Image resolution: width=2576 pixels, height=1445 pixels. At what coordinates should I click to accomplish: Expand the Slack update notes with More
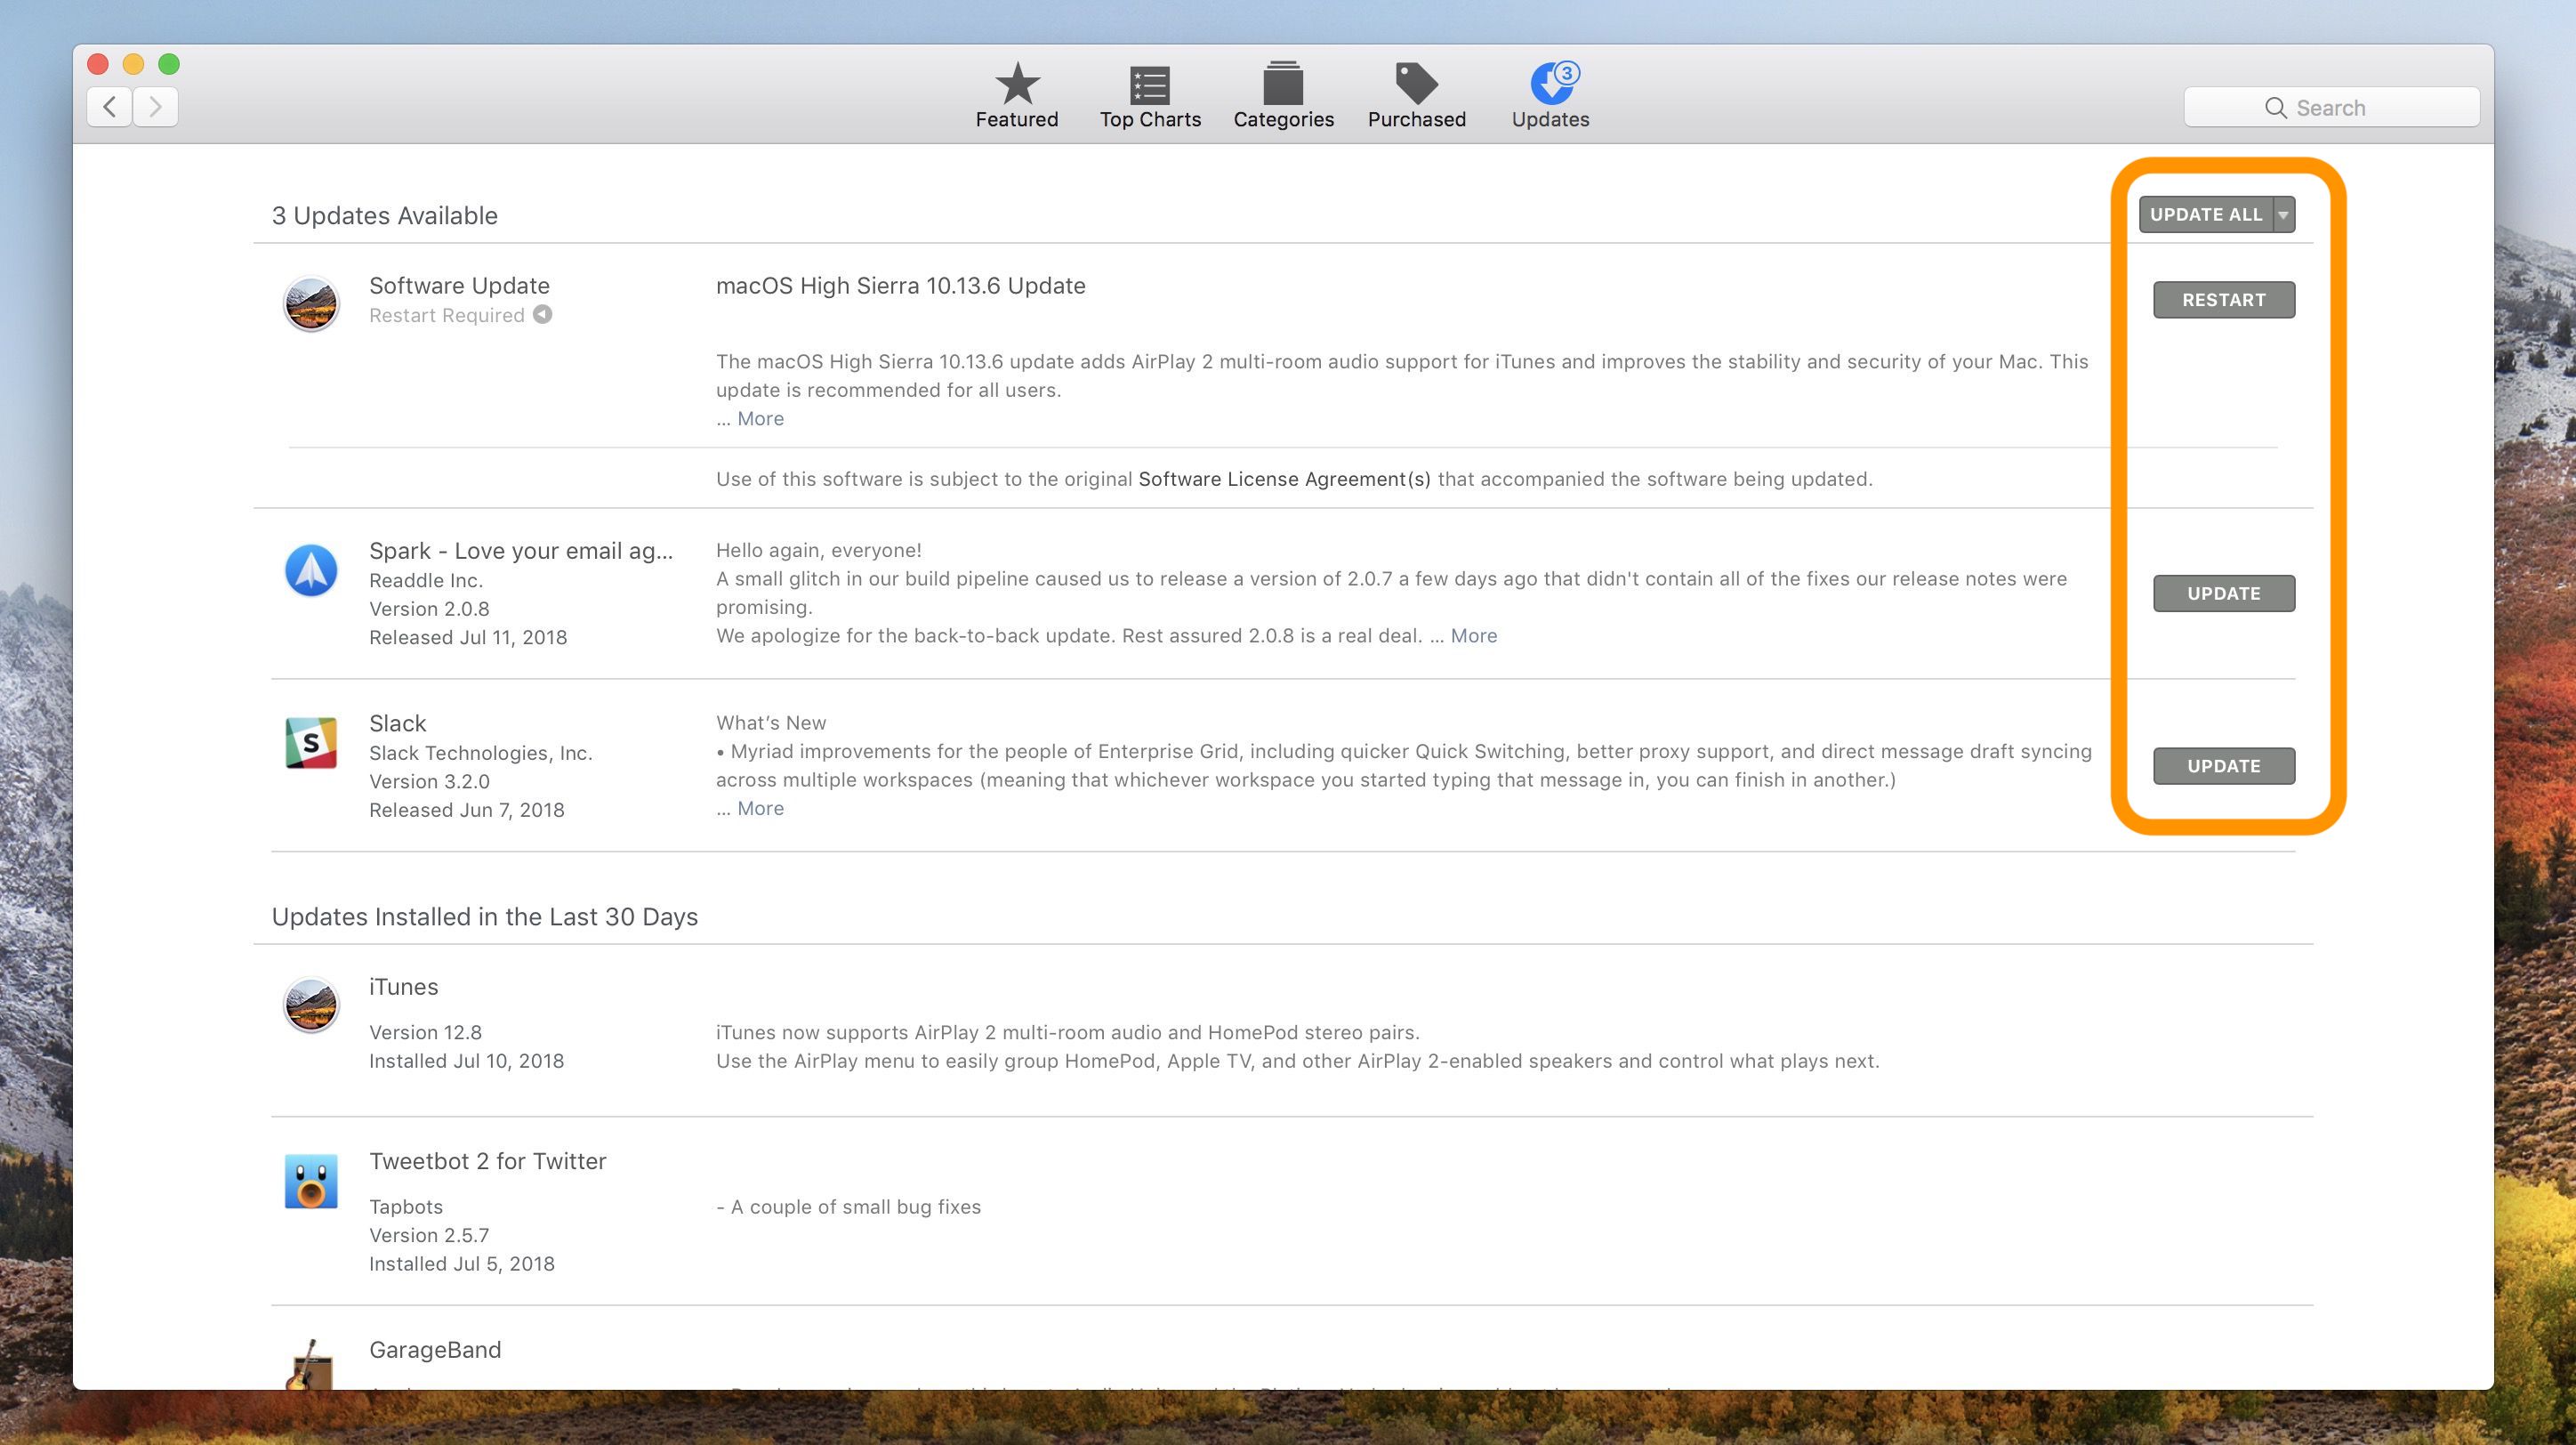(x=759, y=808)
